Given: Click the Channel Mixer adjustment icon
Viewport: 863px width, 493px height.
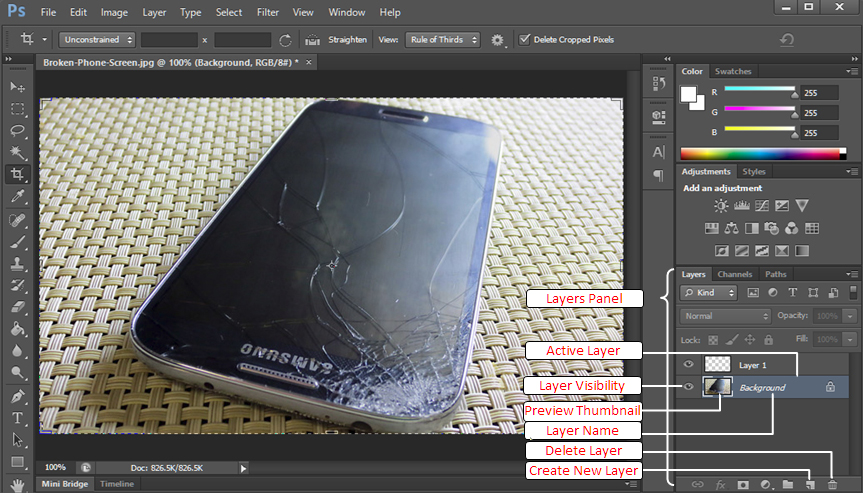Looking at the screenshot, I should pos(791,228).
